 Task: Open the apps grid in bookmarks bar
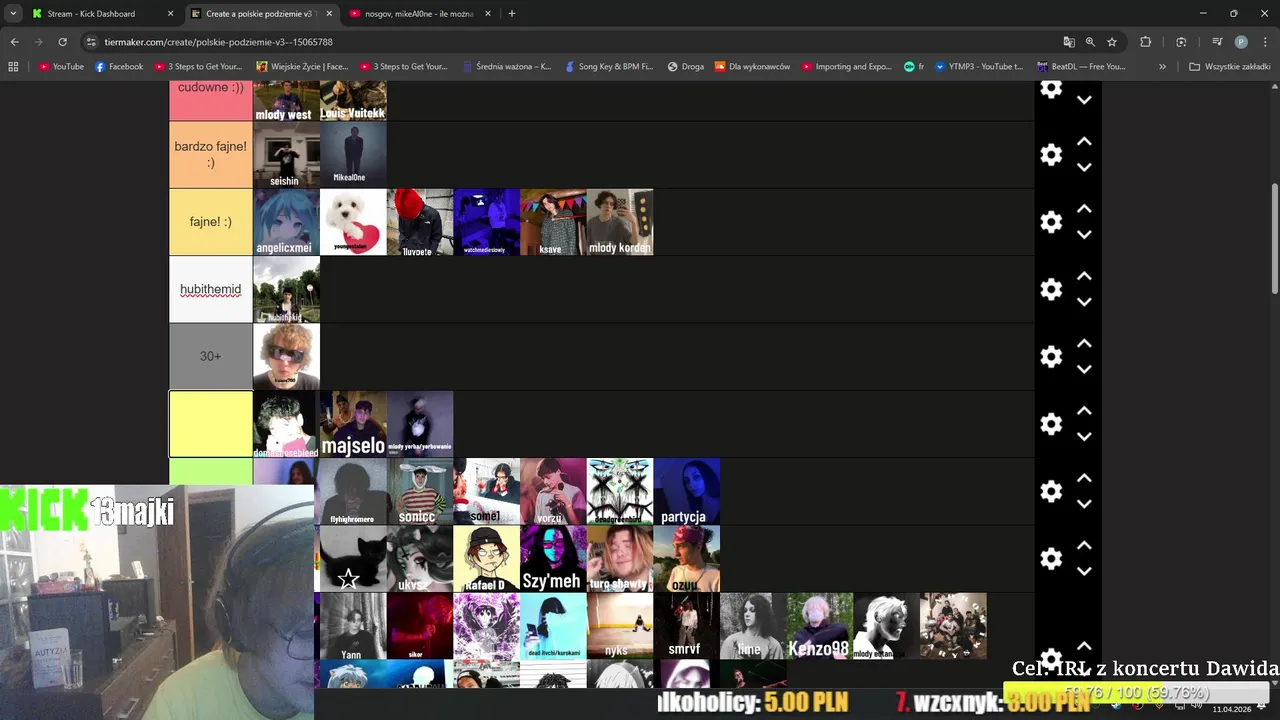click(x=13, y=67)
